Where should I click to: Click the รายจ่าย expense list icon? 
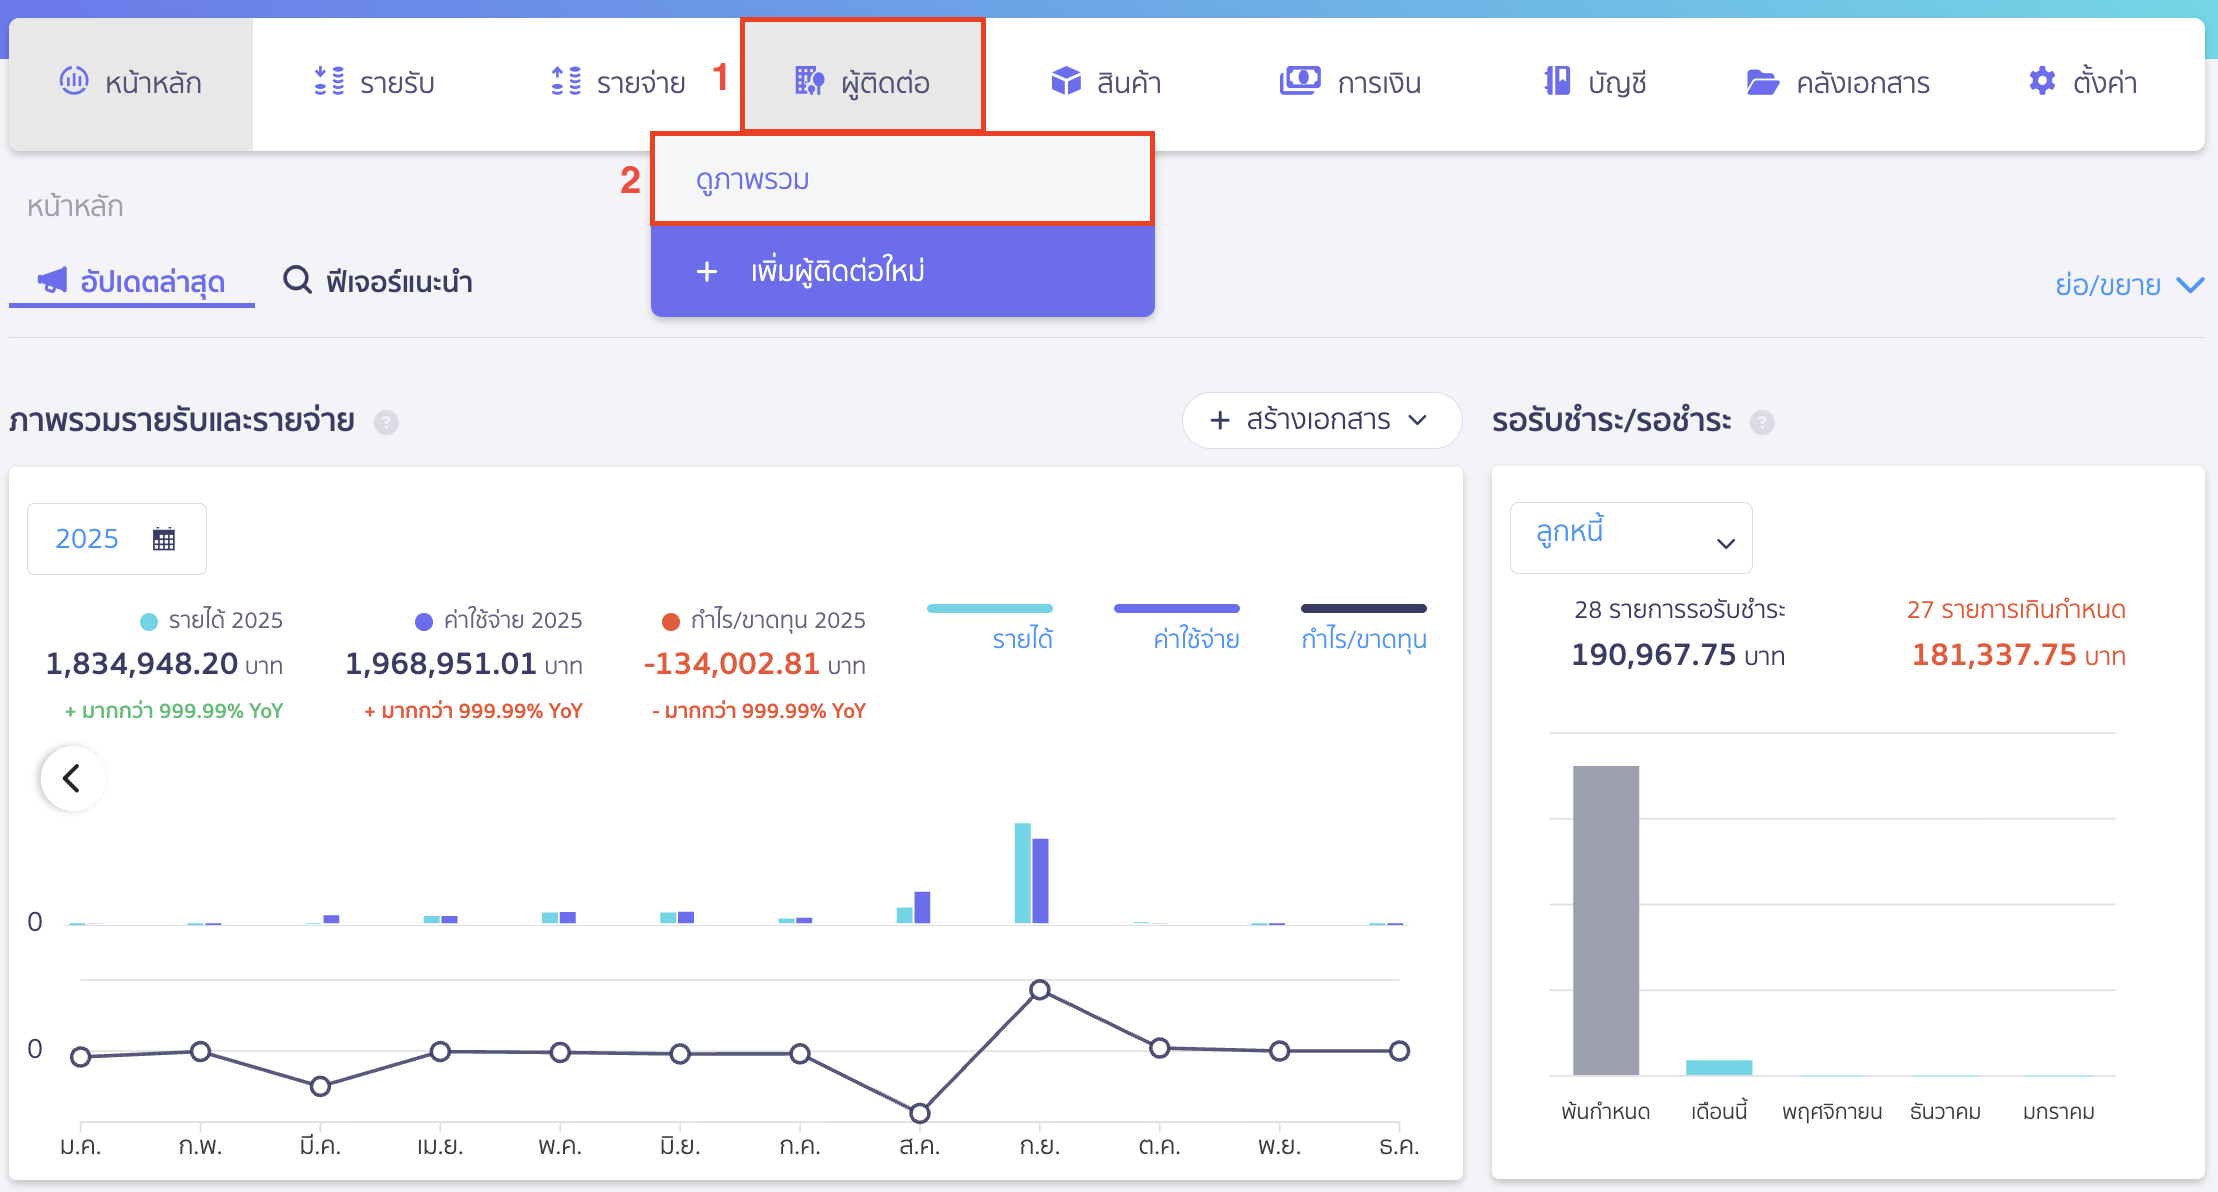pyautogui.click(x=566, y=81)
